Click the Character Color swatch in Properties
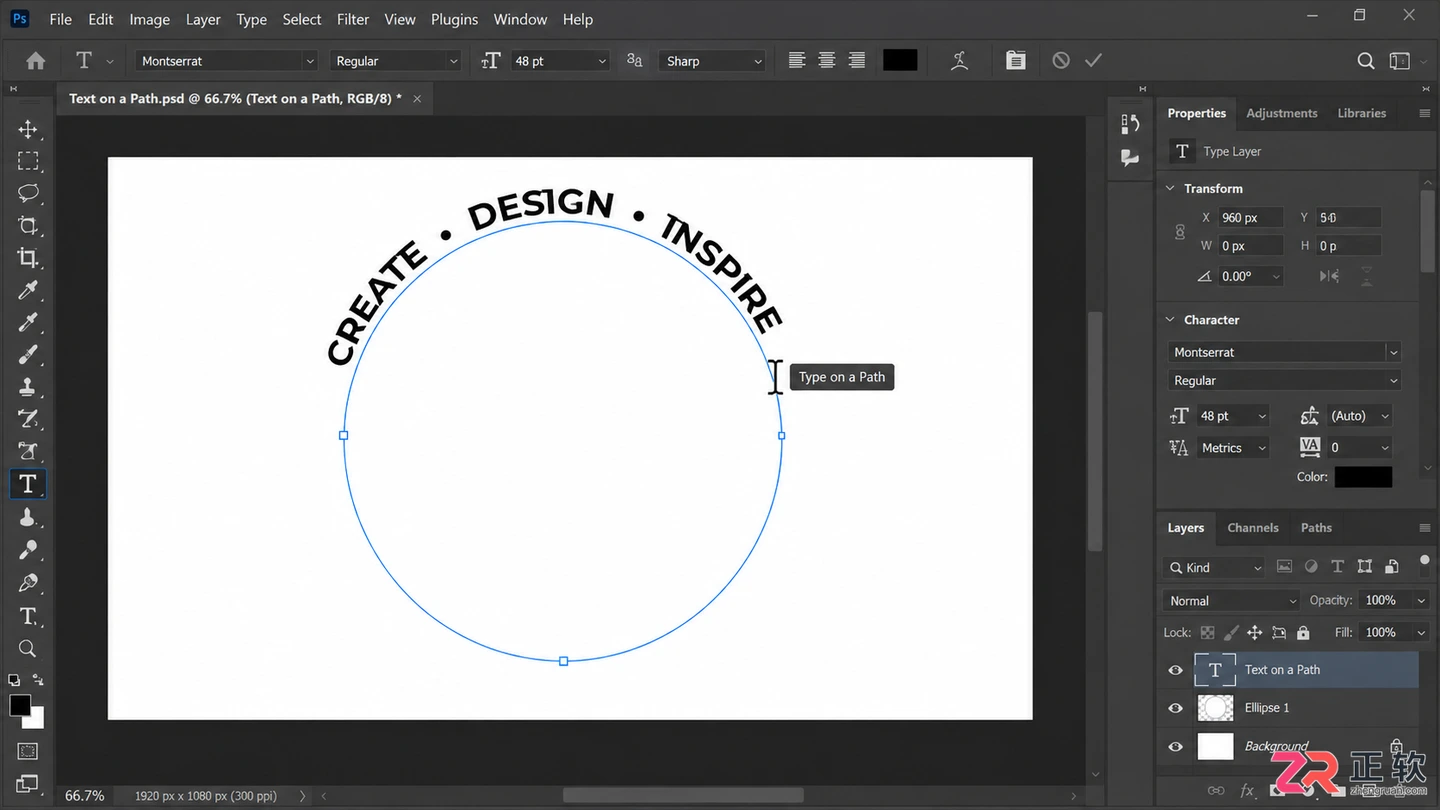 [x=1363, y=477]
